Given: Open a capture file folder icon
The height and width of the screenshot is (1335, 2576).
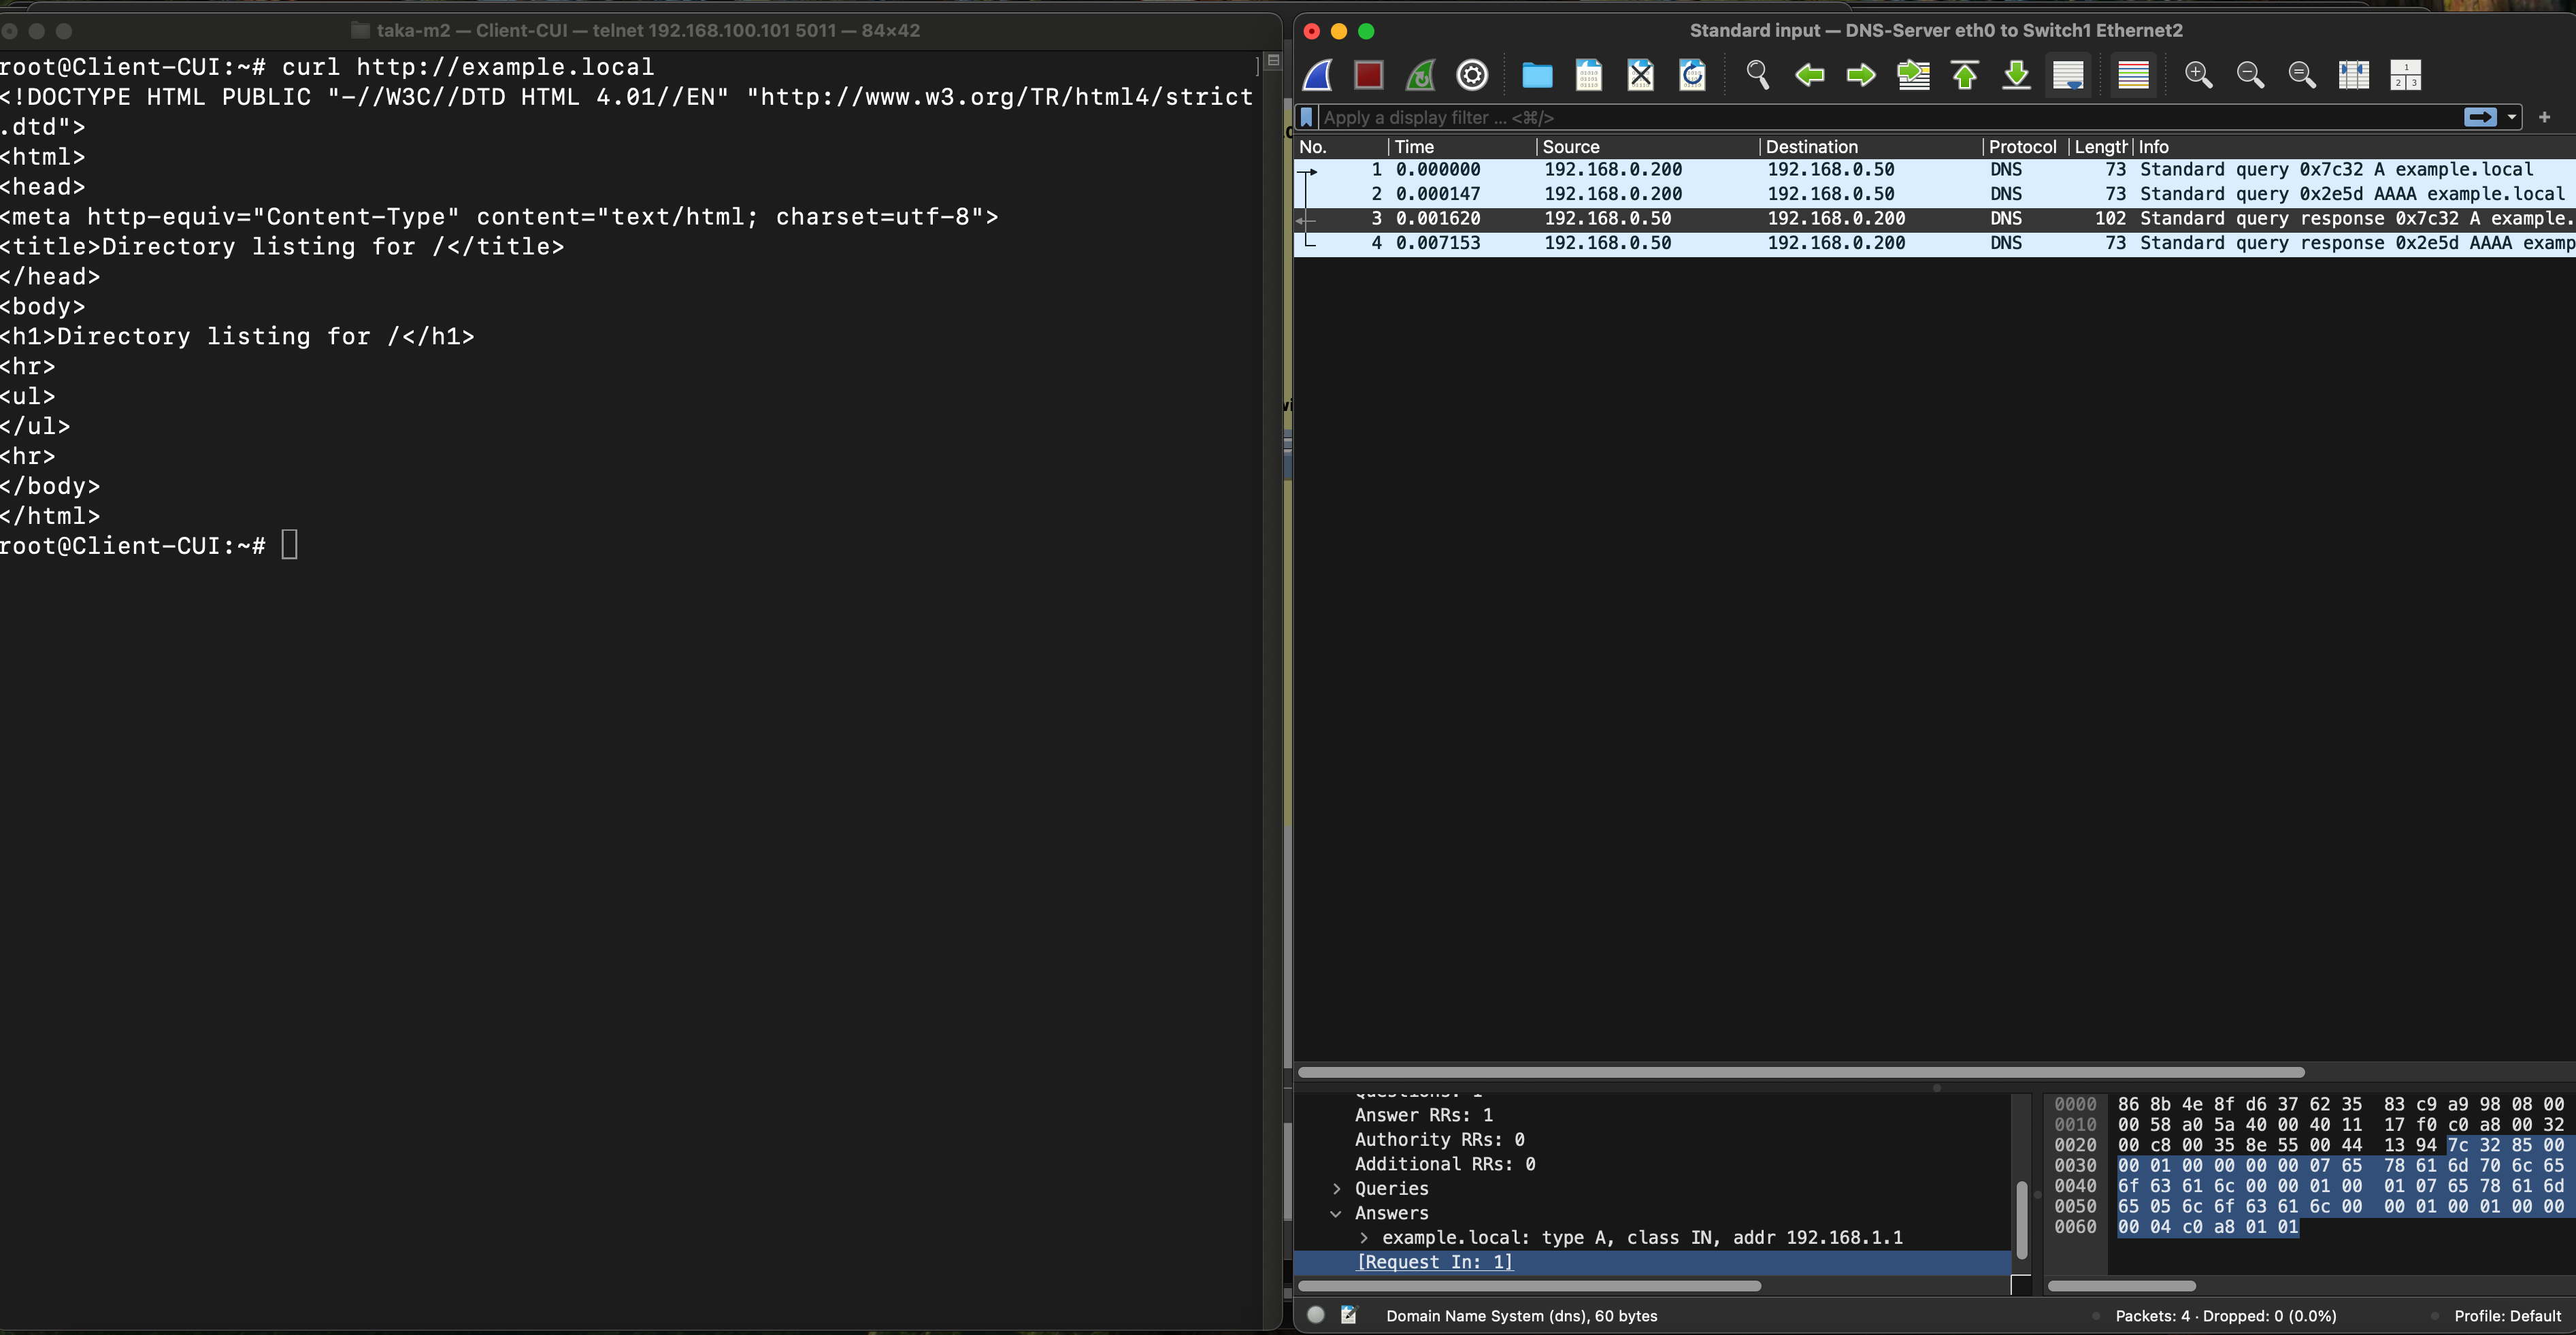Looking at the screenshot, I should point(1536,75).
